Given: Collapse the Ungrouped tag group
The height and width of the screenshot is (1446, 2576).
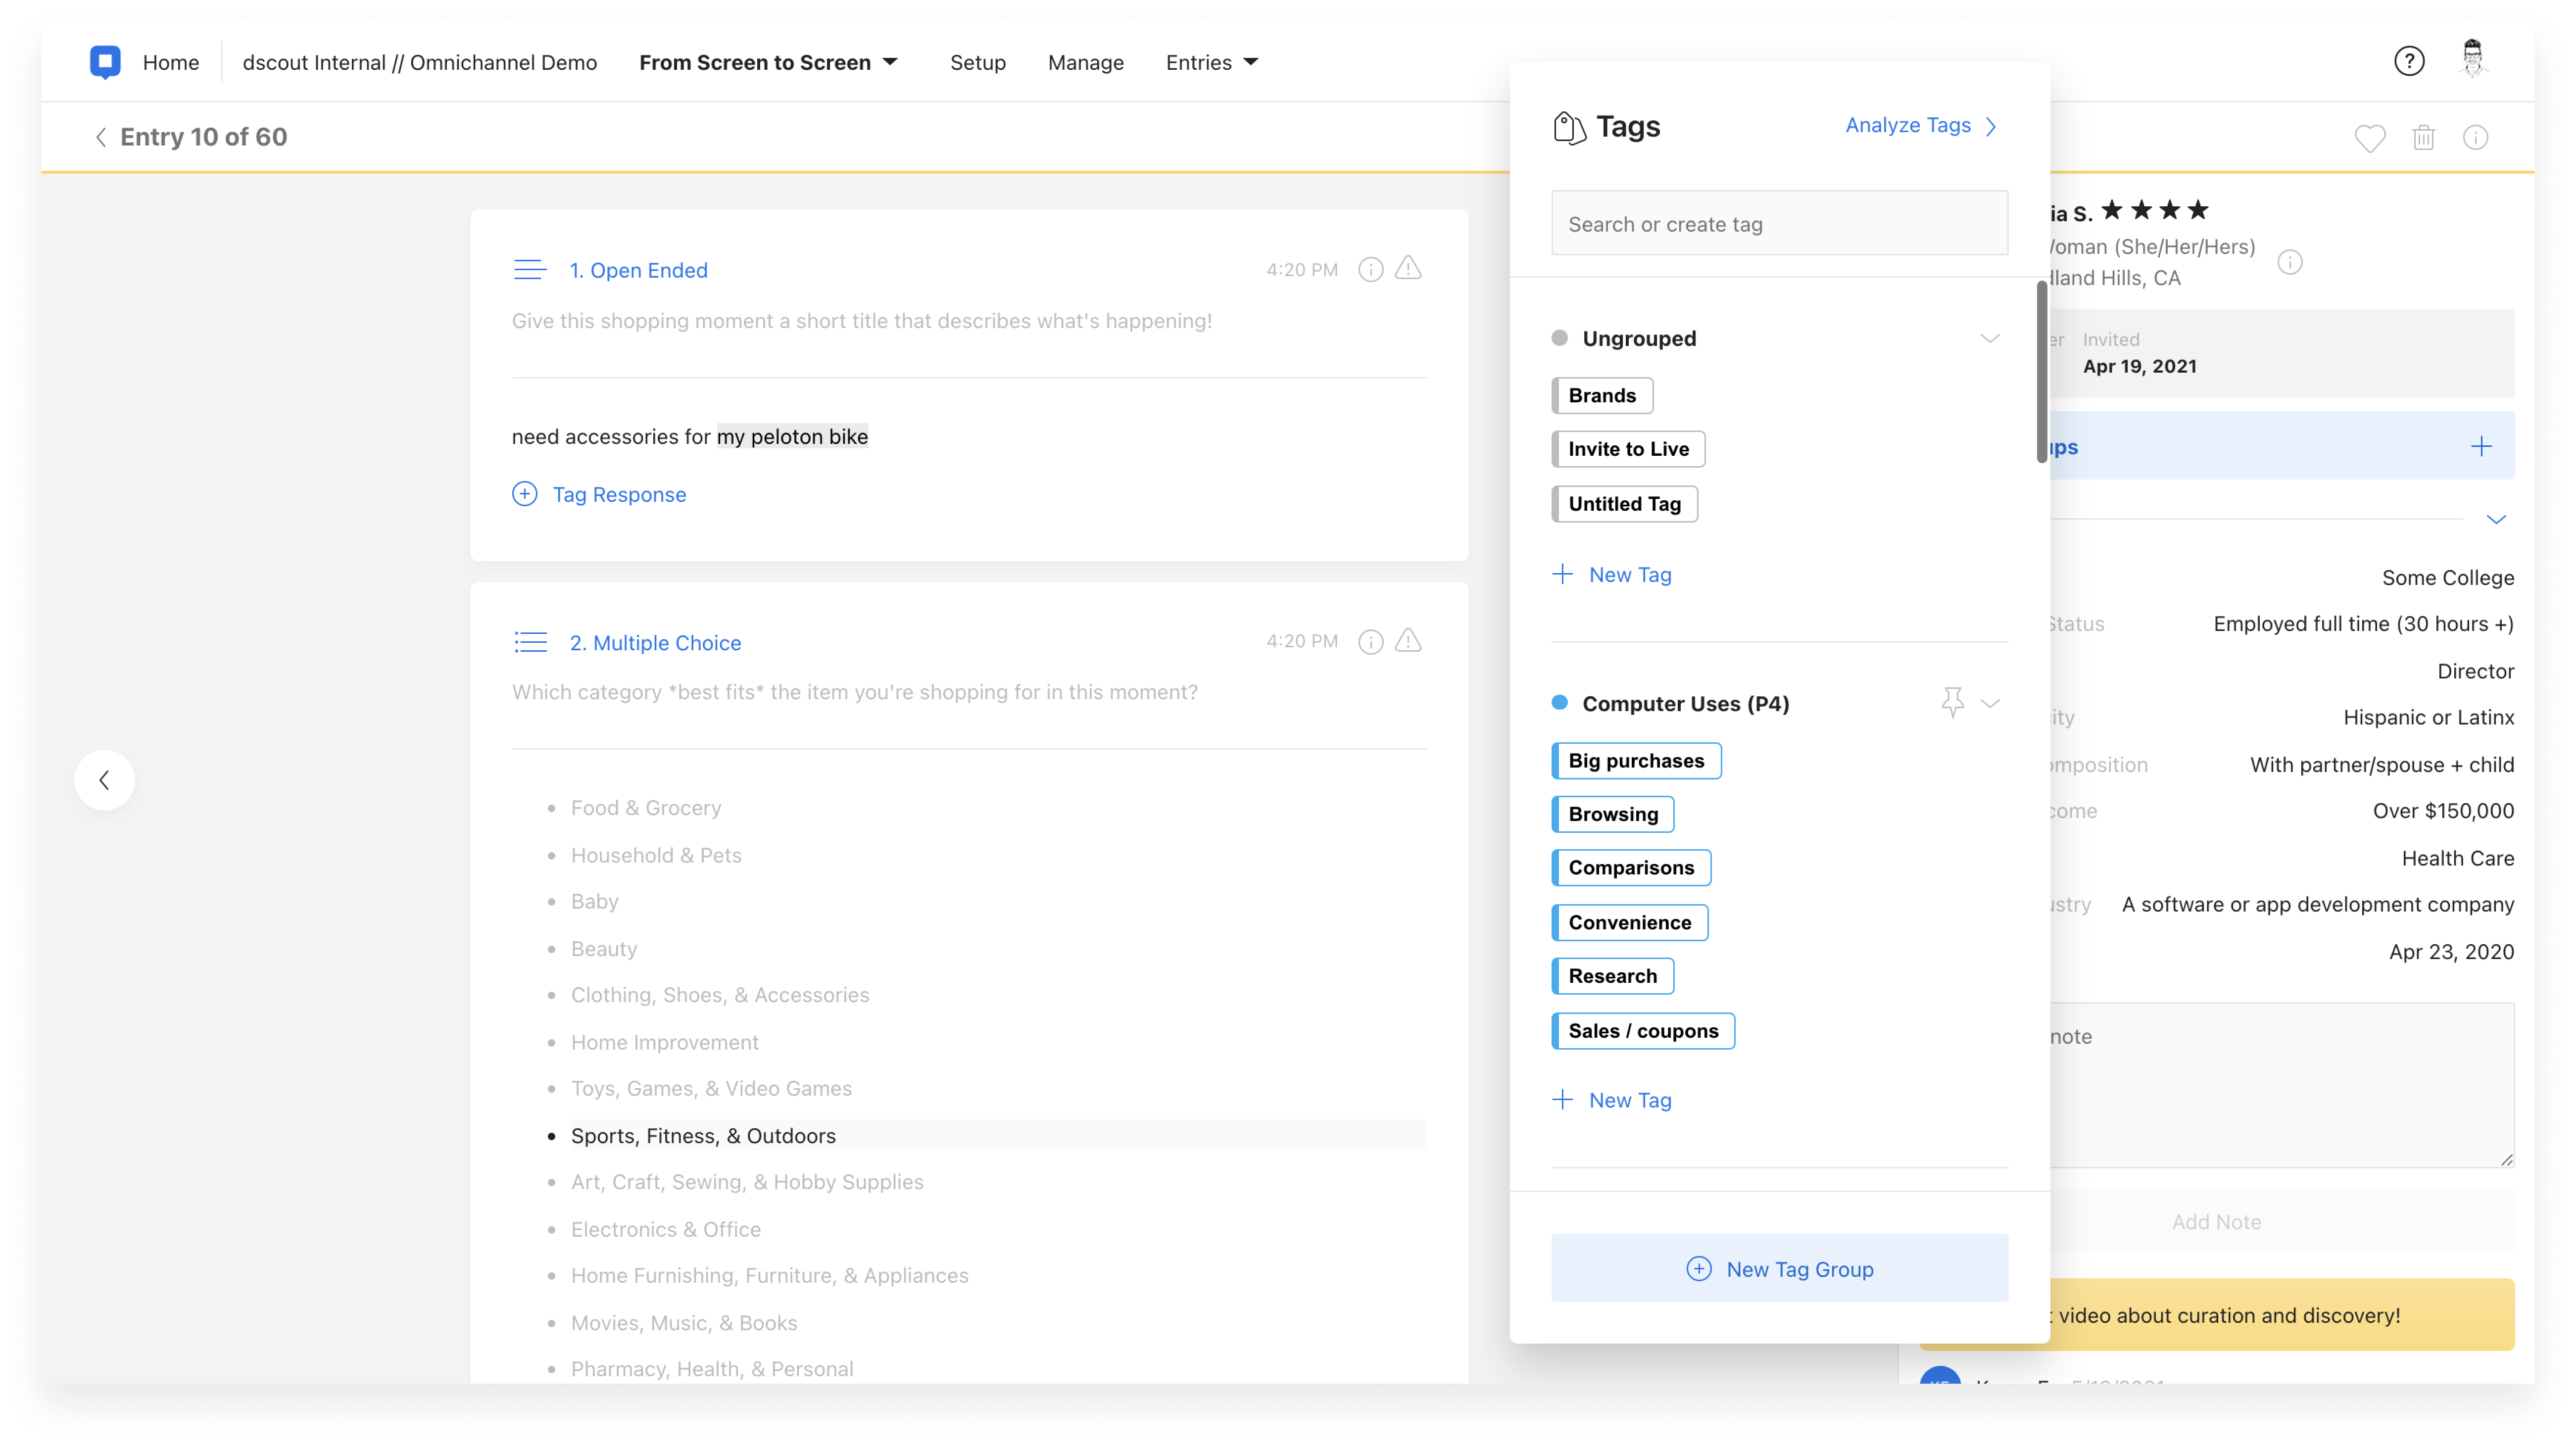Looking at the screenshot, I should (1989, 338).
